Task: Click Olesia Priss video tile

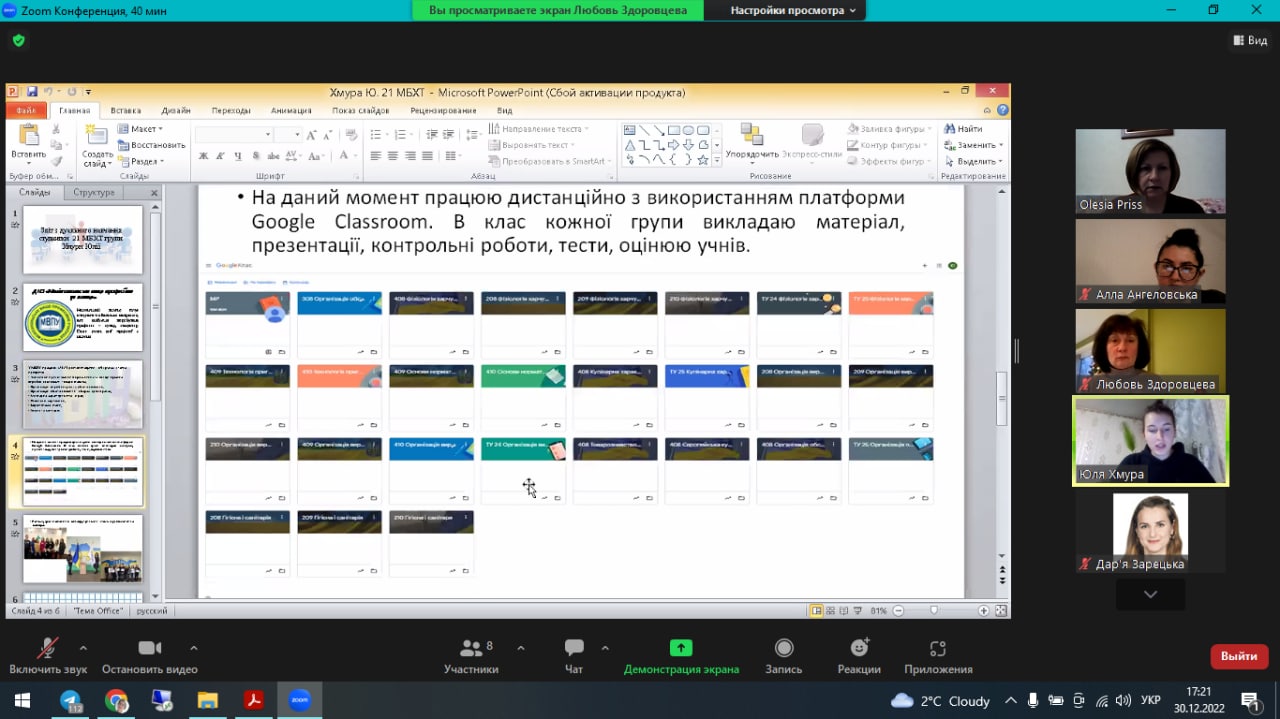Action: (1150, 171)
